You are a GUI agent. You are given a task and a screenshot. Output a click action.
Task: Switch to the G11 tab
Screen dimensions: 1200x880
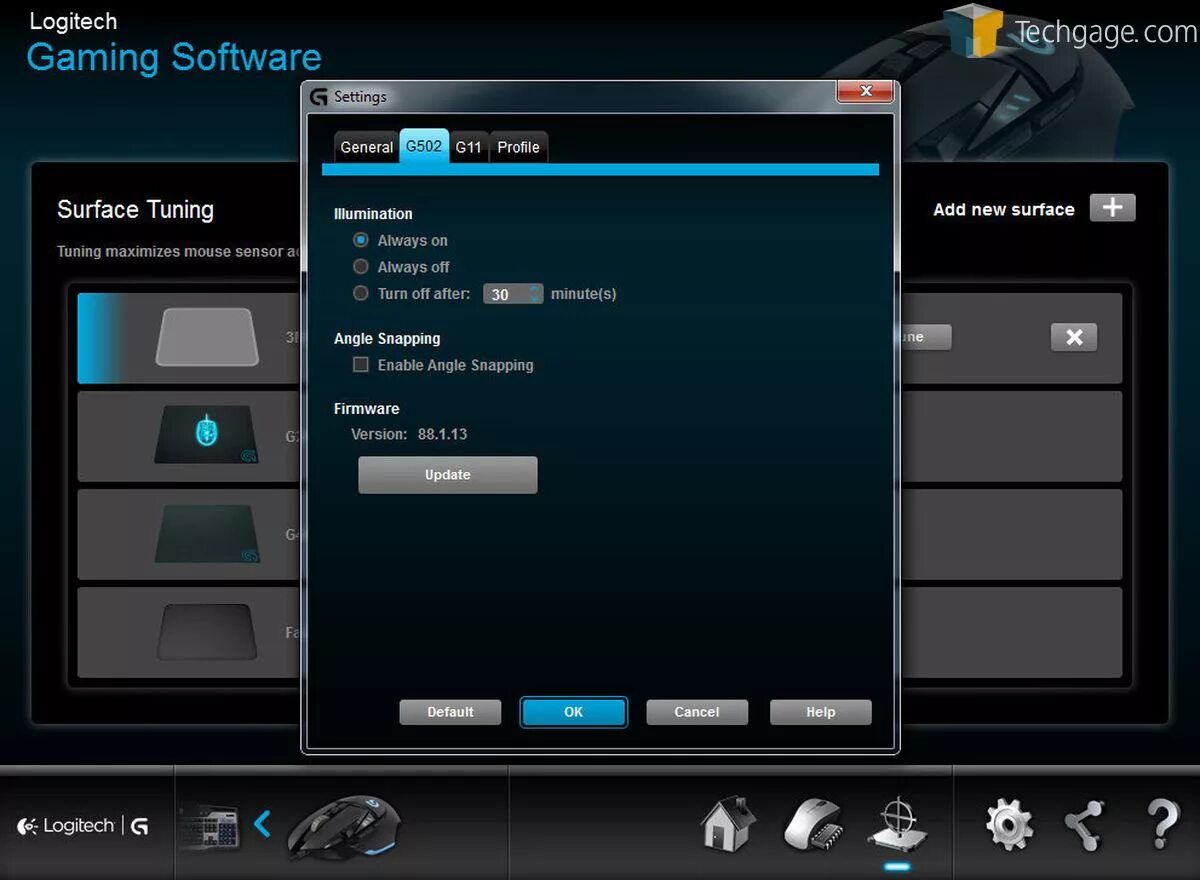click(469, 147)
